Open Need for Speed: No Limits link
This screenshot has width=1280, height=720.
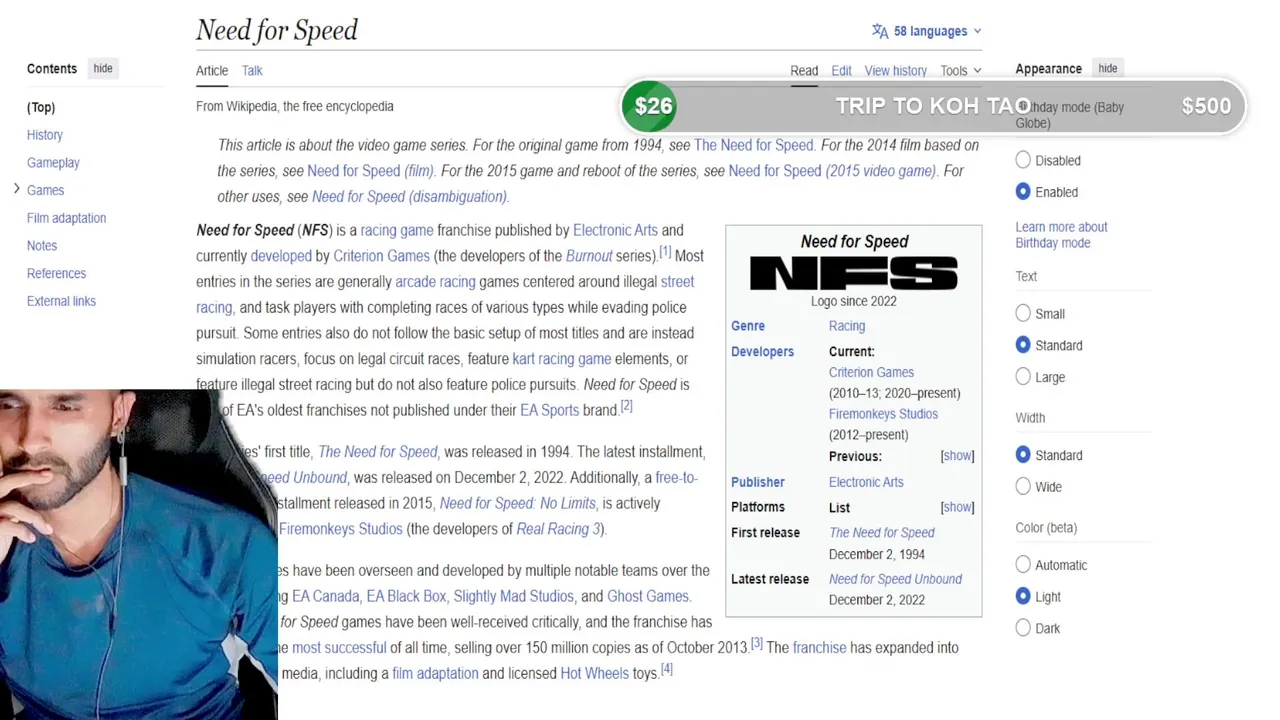(517, 503)
